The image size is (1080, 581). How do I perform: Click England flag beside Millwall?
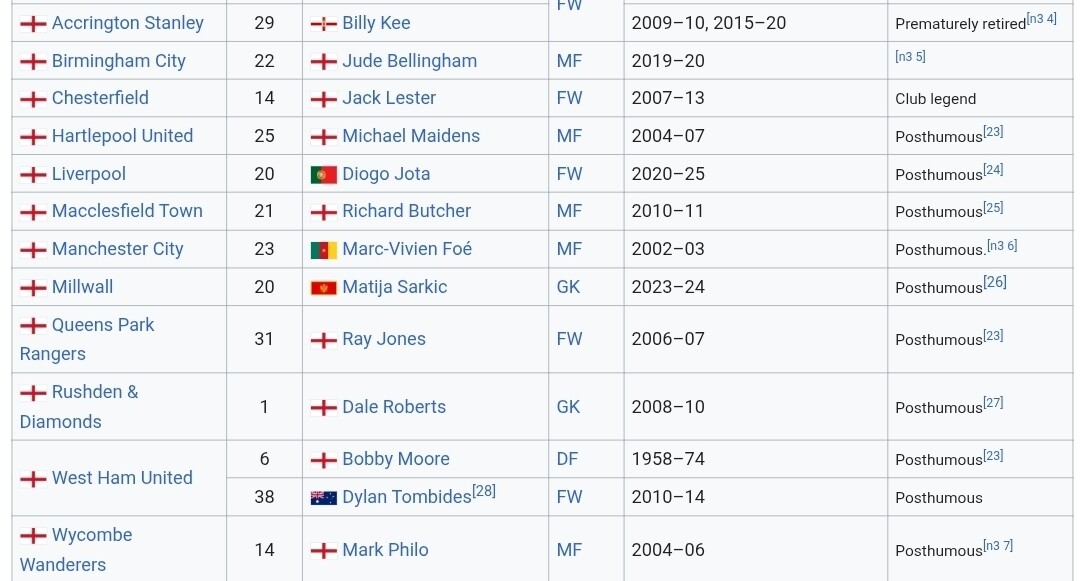point(33,287)
